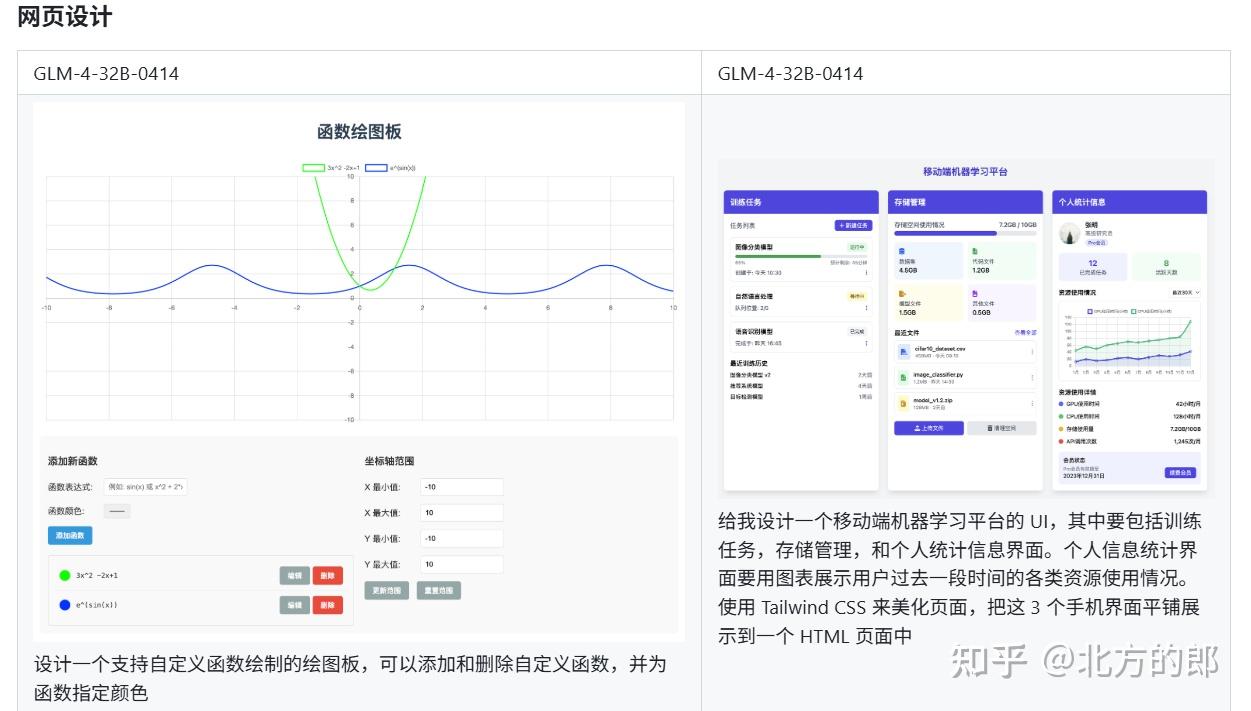The image size is (1251, 711).
Task: Click the 添加函数 button
Action: pyautogui.click(x=70, y=535)
